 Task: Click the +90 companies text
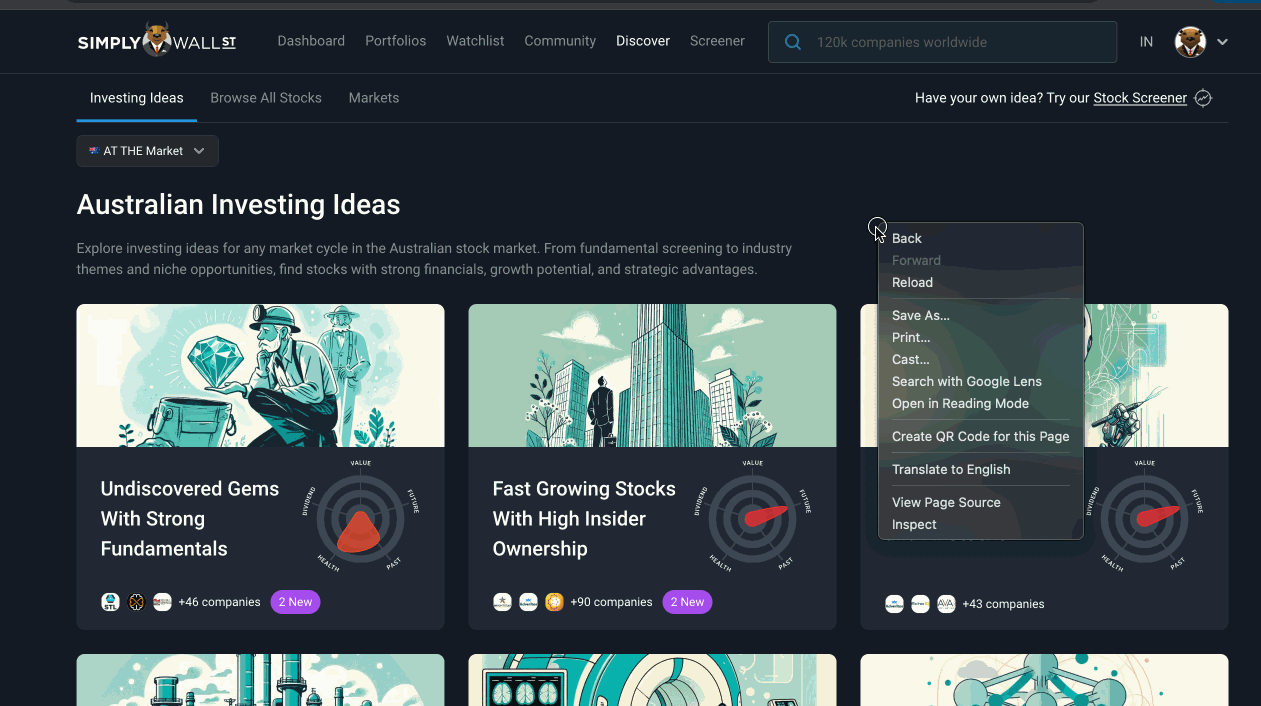[x=611, y=602]
